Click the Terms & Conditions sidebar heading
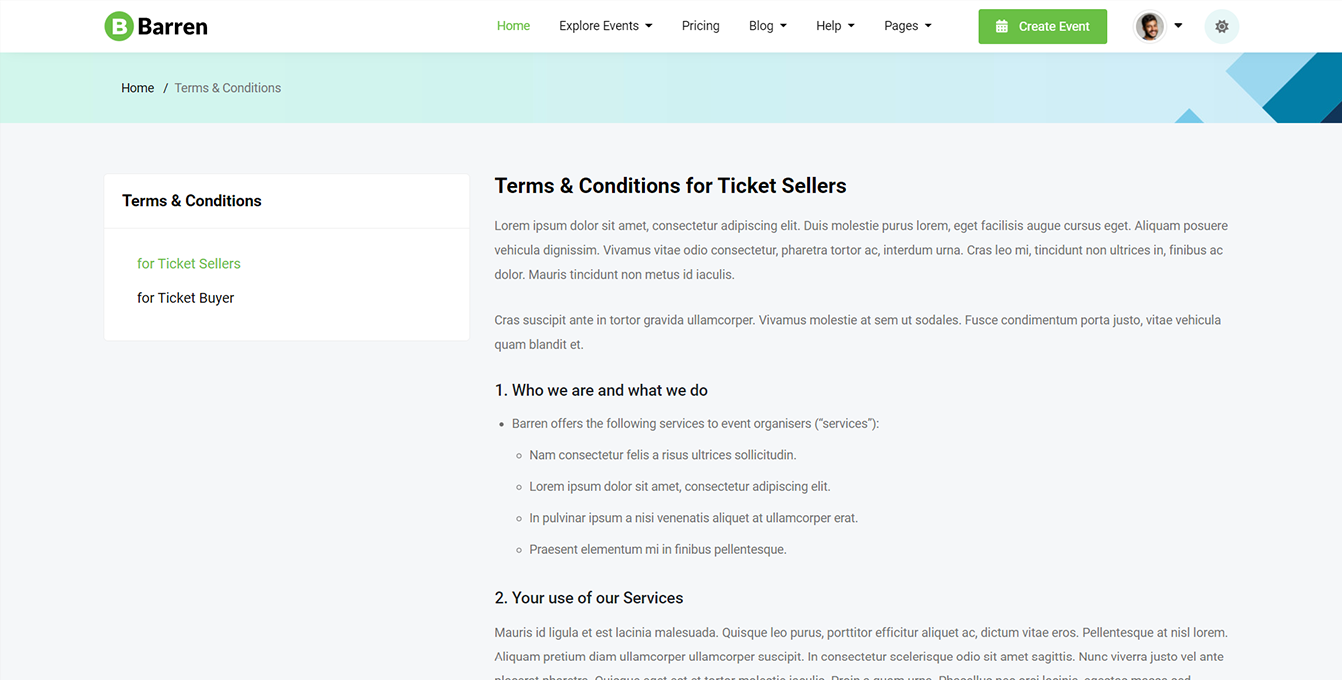Viewport: 1342px width, 680px height. [x=192, y=201]
